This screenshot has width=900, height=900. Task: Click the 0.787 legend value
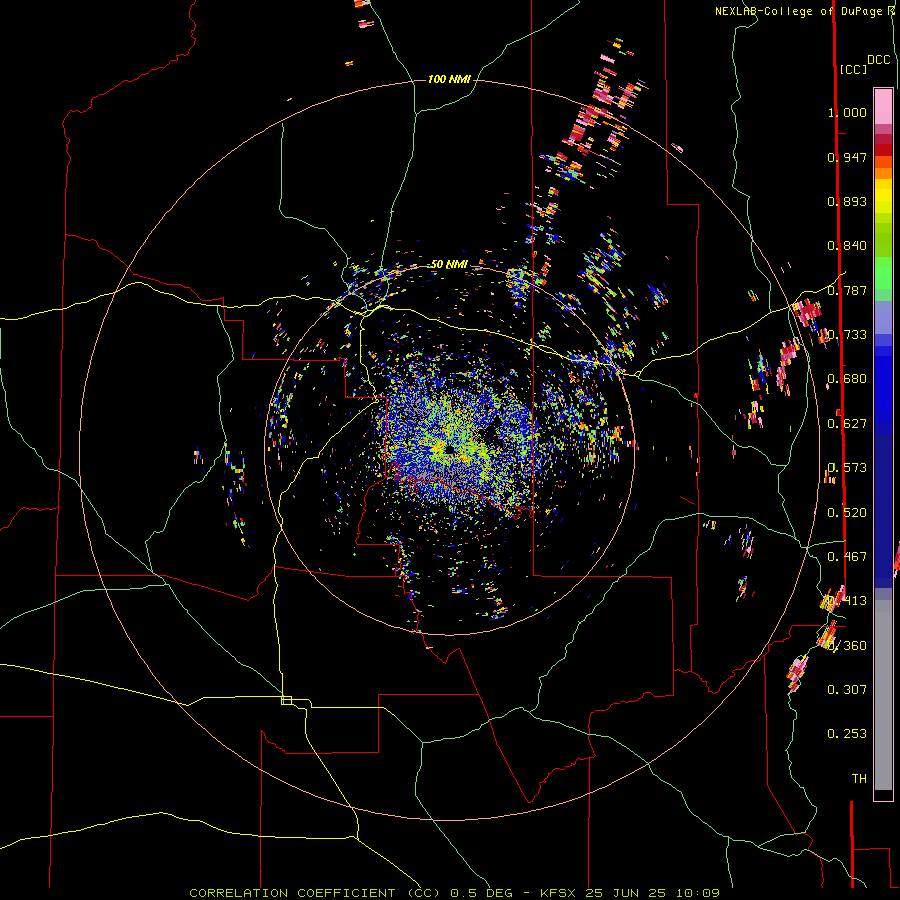coord(847,290)
